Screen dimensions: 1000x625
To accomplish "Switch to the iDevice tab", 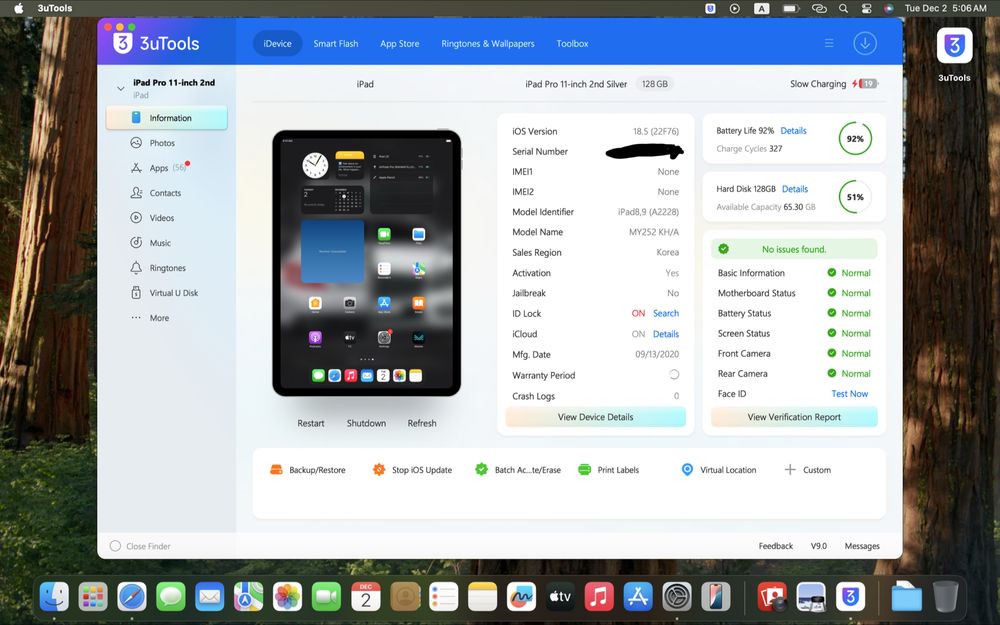I will [x=277, y=43].
